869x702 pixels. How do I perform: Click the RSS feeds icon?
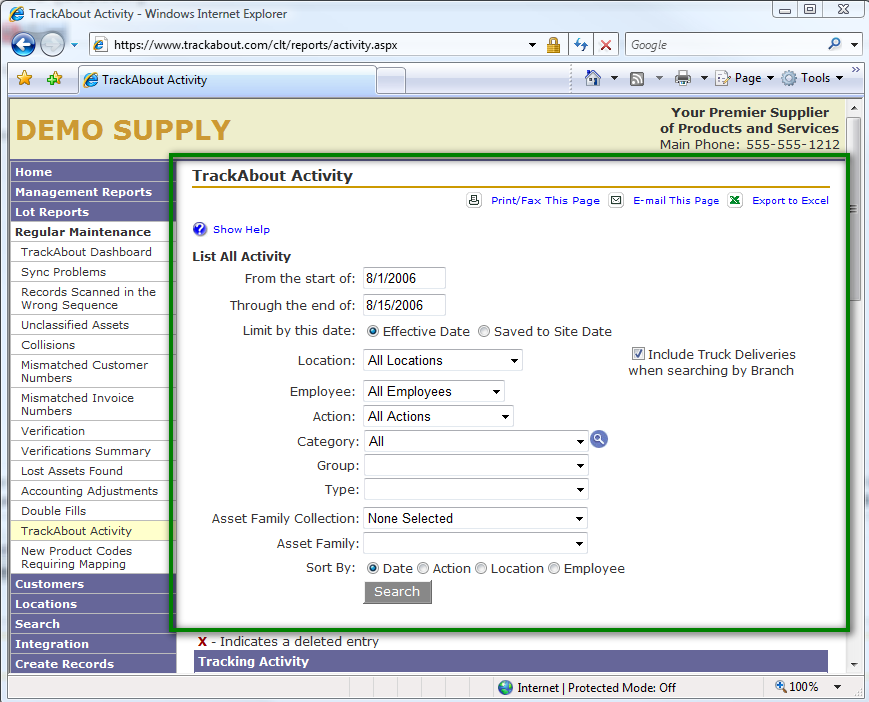tap(637, 79)
